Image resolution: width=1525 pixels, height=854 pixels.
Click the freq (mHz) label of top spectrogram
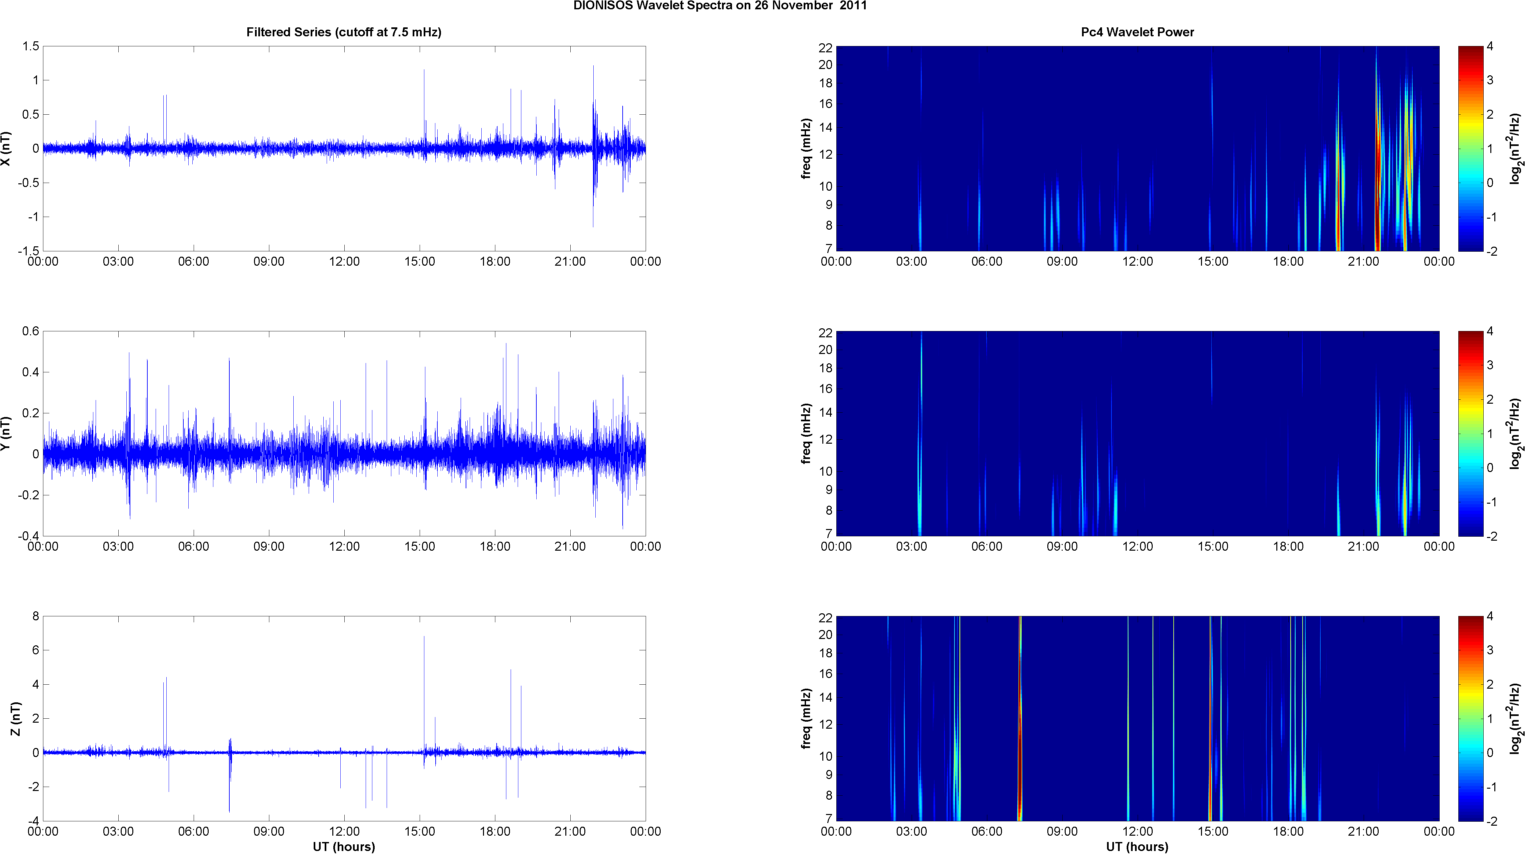pyautogui.click(x=806, y=148)
